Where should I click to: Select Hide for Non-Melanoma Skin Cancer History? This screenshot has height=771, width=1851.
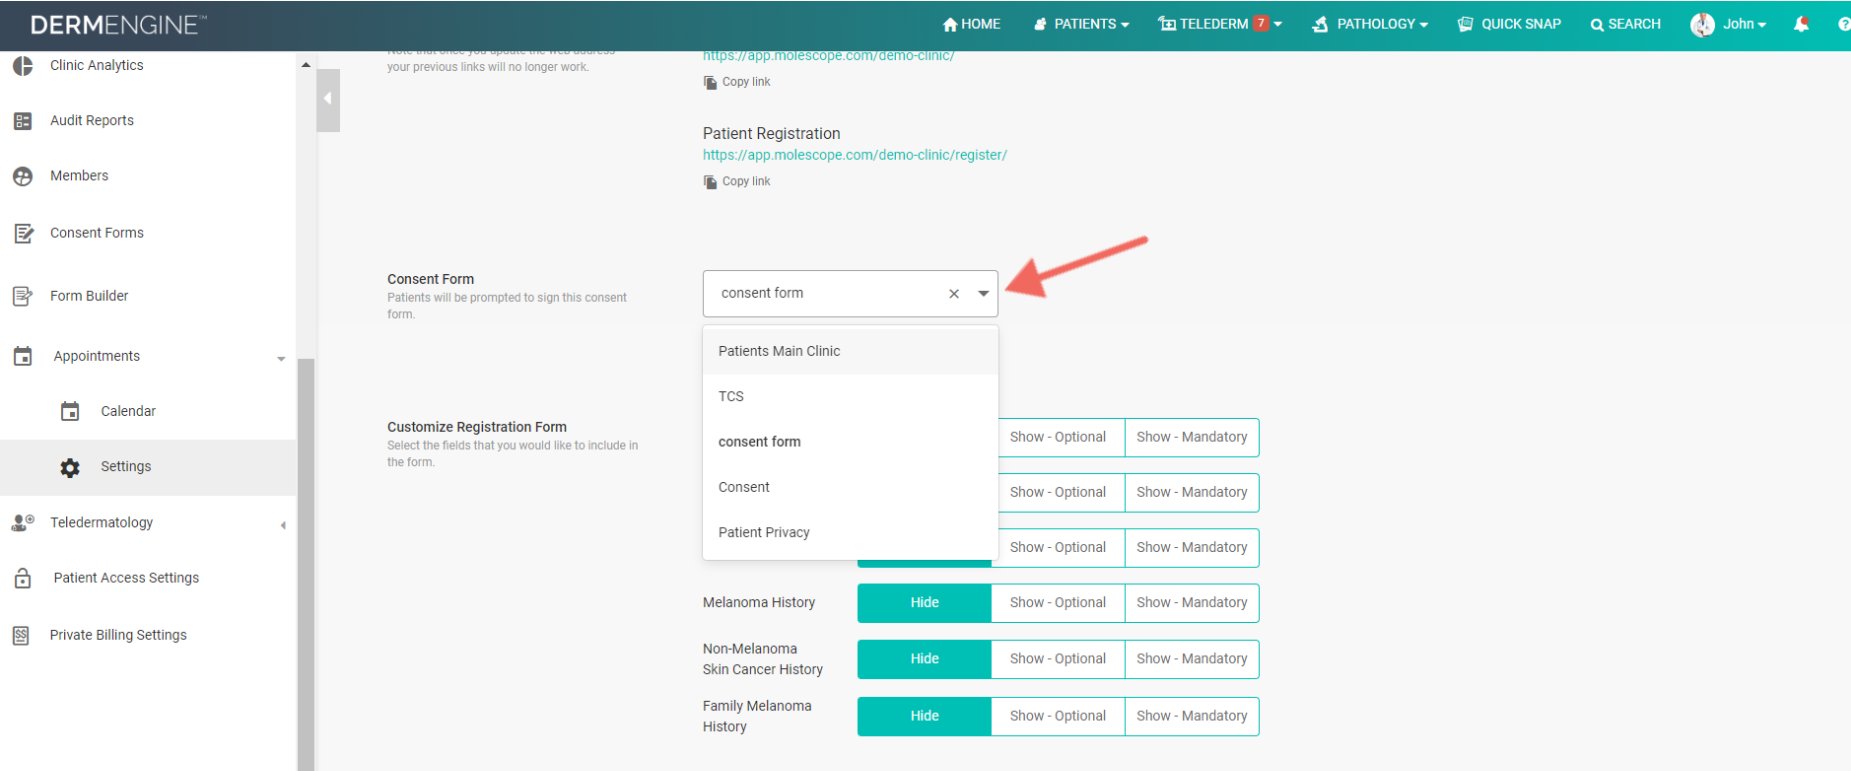click(924, 659)
